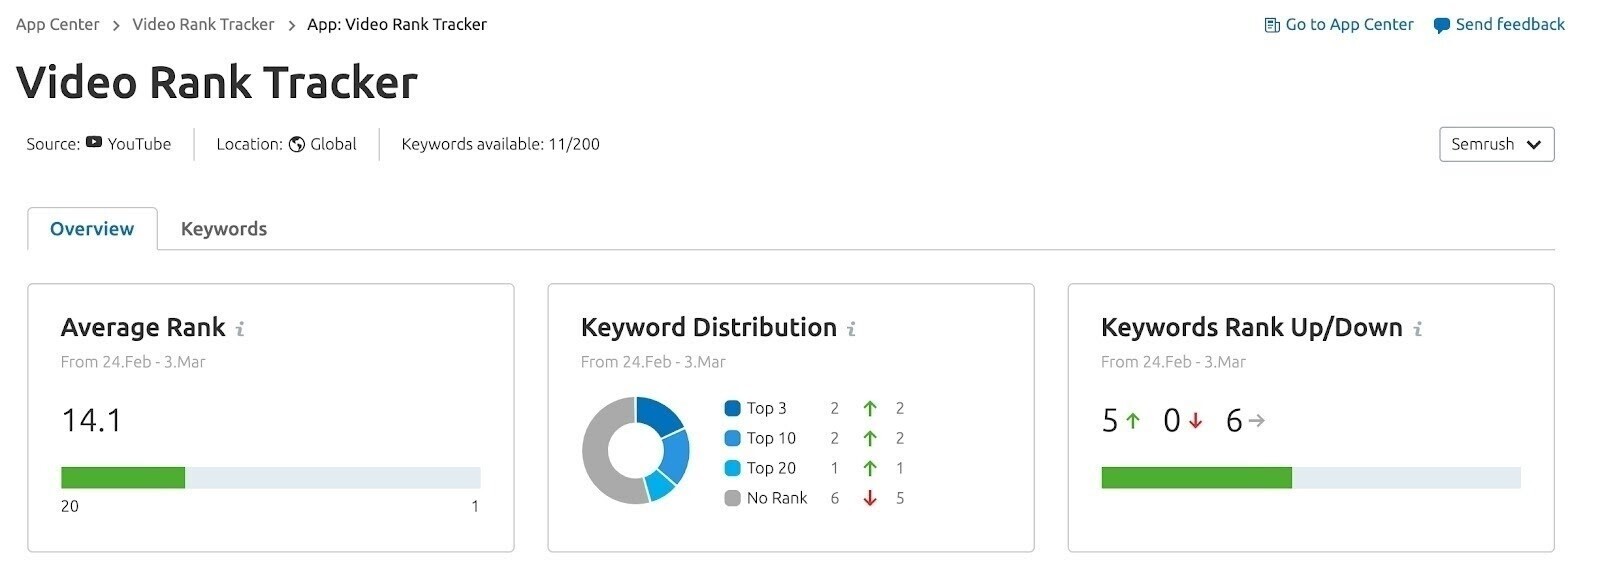The height and width of the screenshot is (588, 1600).
Task: Open the Semrush dropdown
Action: pyautogui.click(x=1496, y=144)
